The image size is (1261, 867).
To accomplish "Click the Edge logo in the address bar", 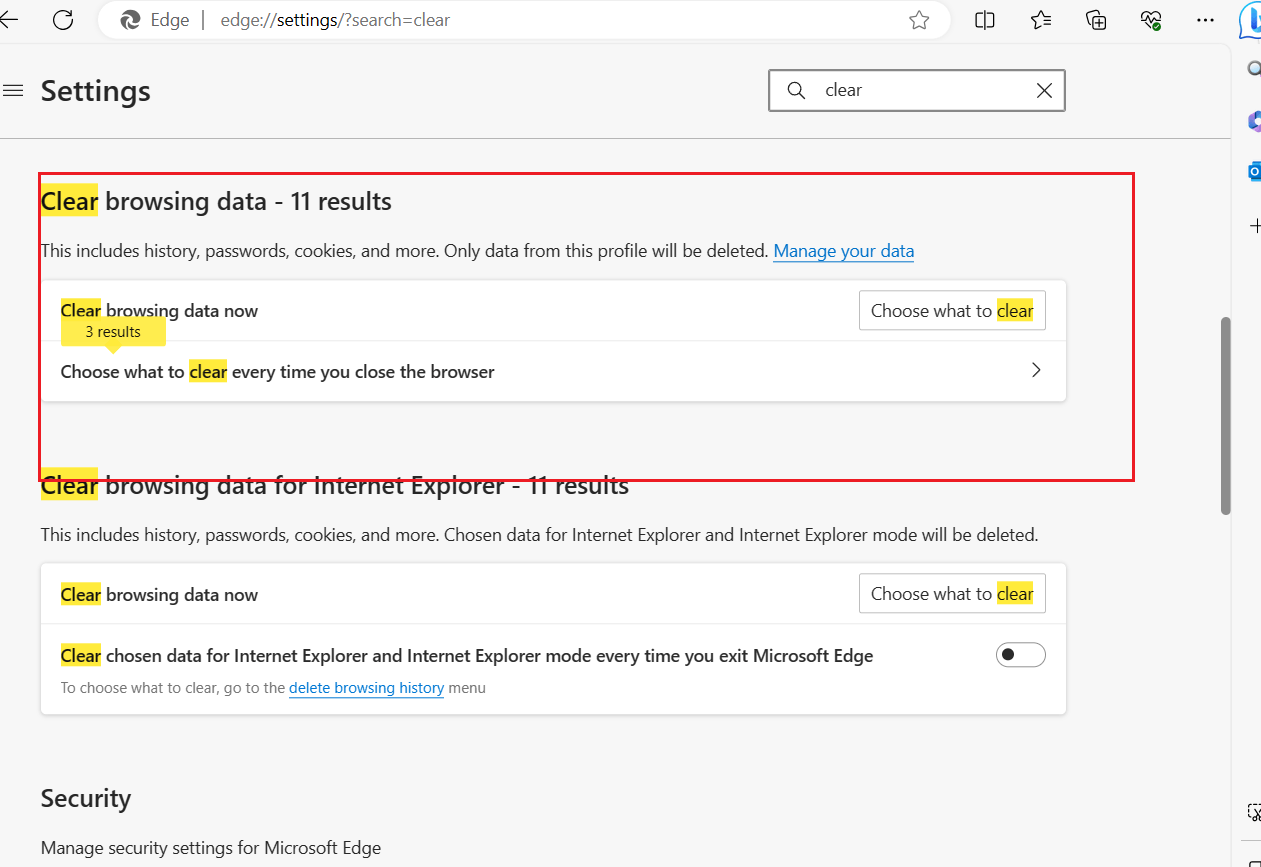I will pos(130,20).
